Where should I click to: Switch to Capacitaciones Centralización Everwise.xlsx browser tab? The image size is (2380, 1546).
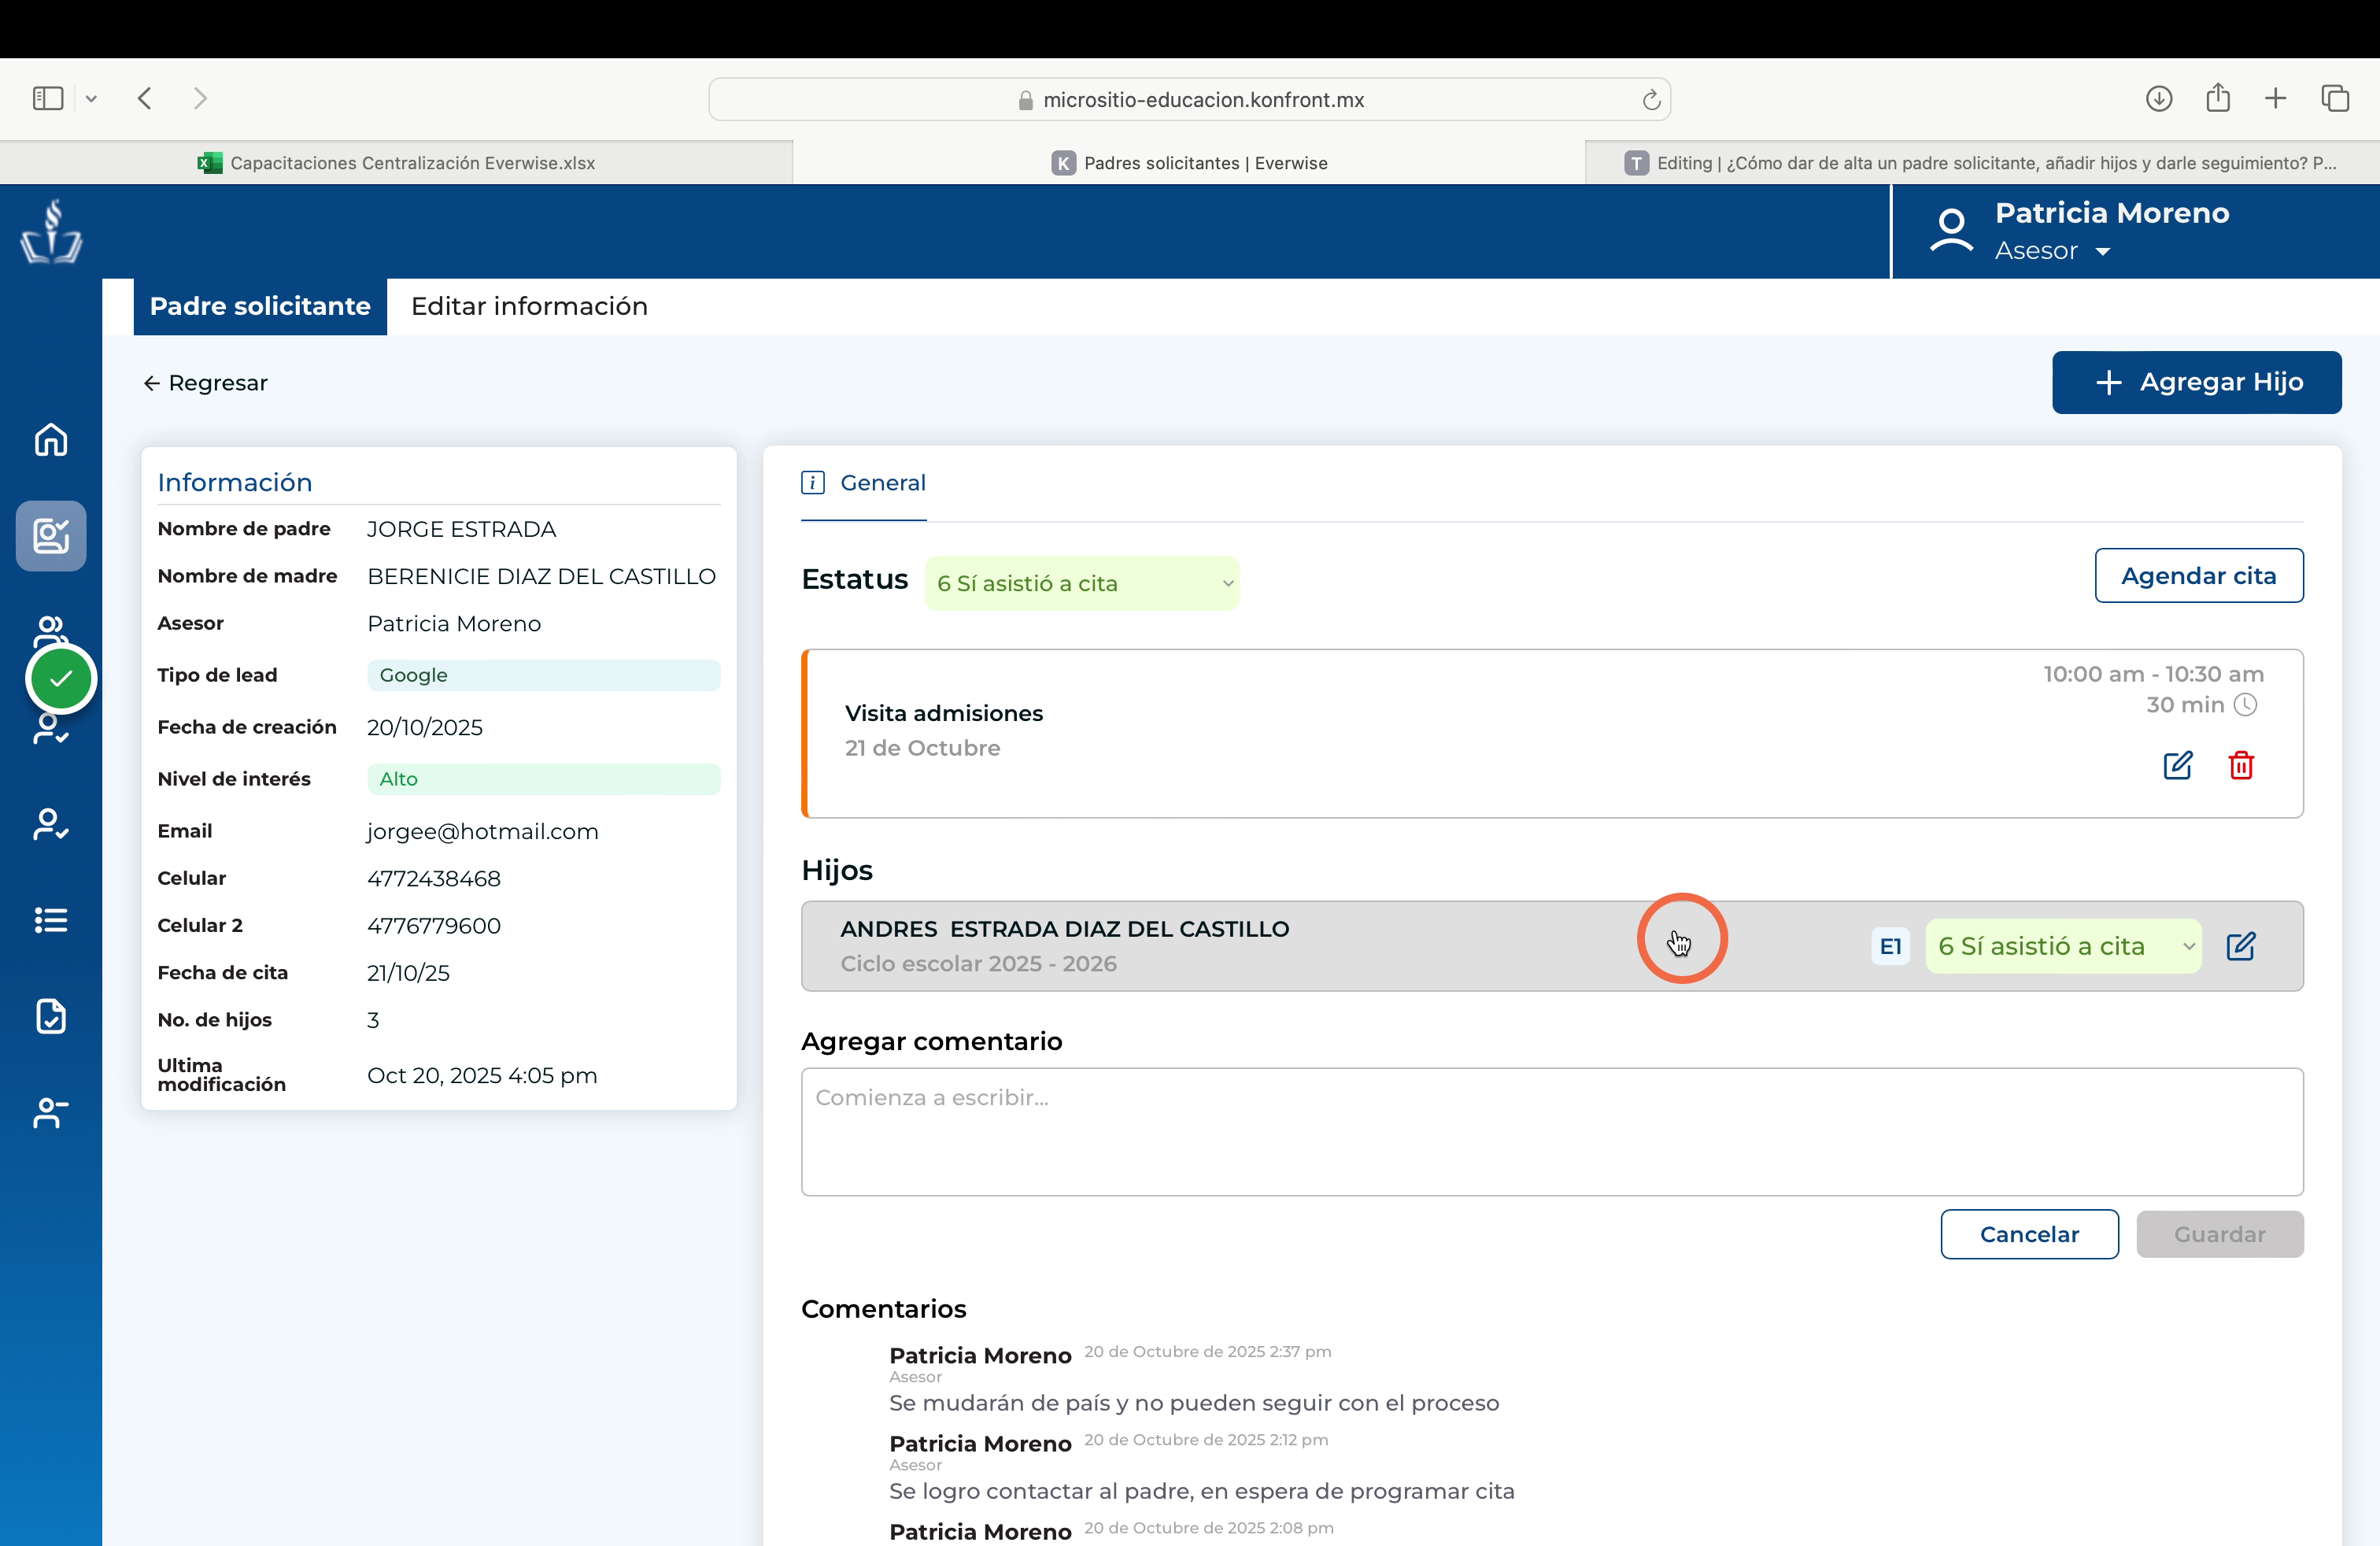(396, 163)
